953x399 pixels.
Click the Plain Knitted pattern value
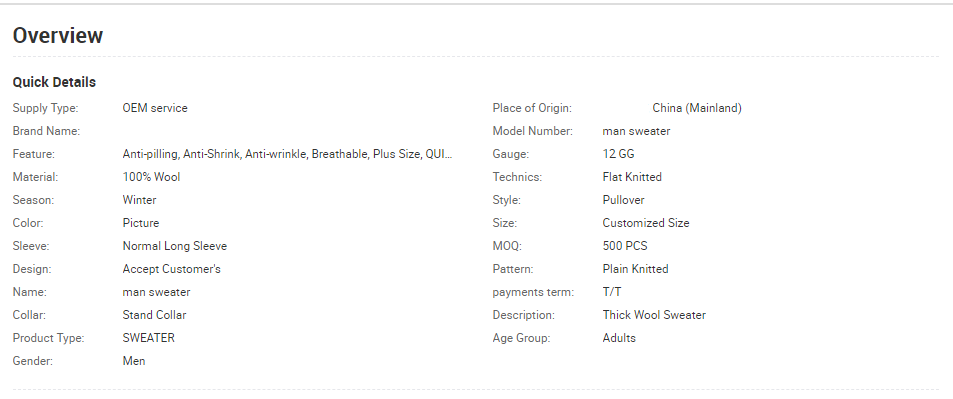tap(635, 269)
